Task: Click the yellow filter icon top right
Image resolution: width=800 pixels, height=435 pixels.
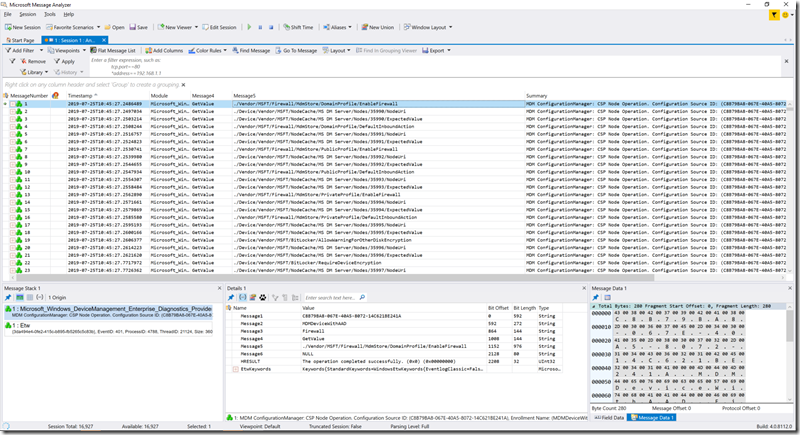Action: (774, 16)
